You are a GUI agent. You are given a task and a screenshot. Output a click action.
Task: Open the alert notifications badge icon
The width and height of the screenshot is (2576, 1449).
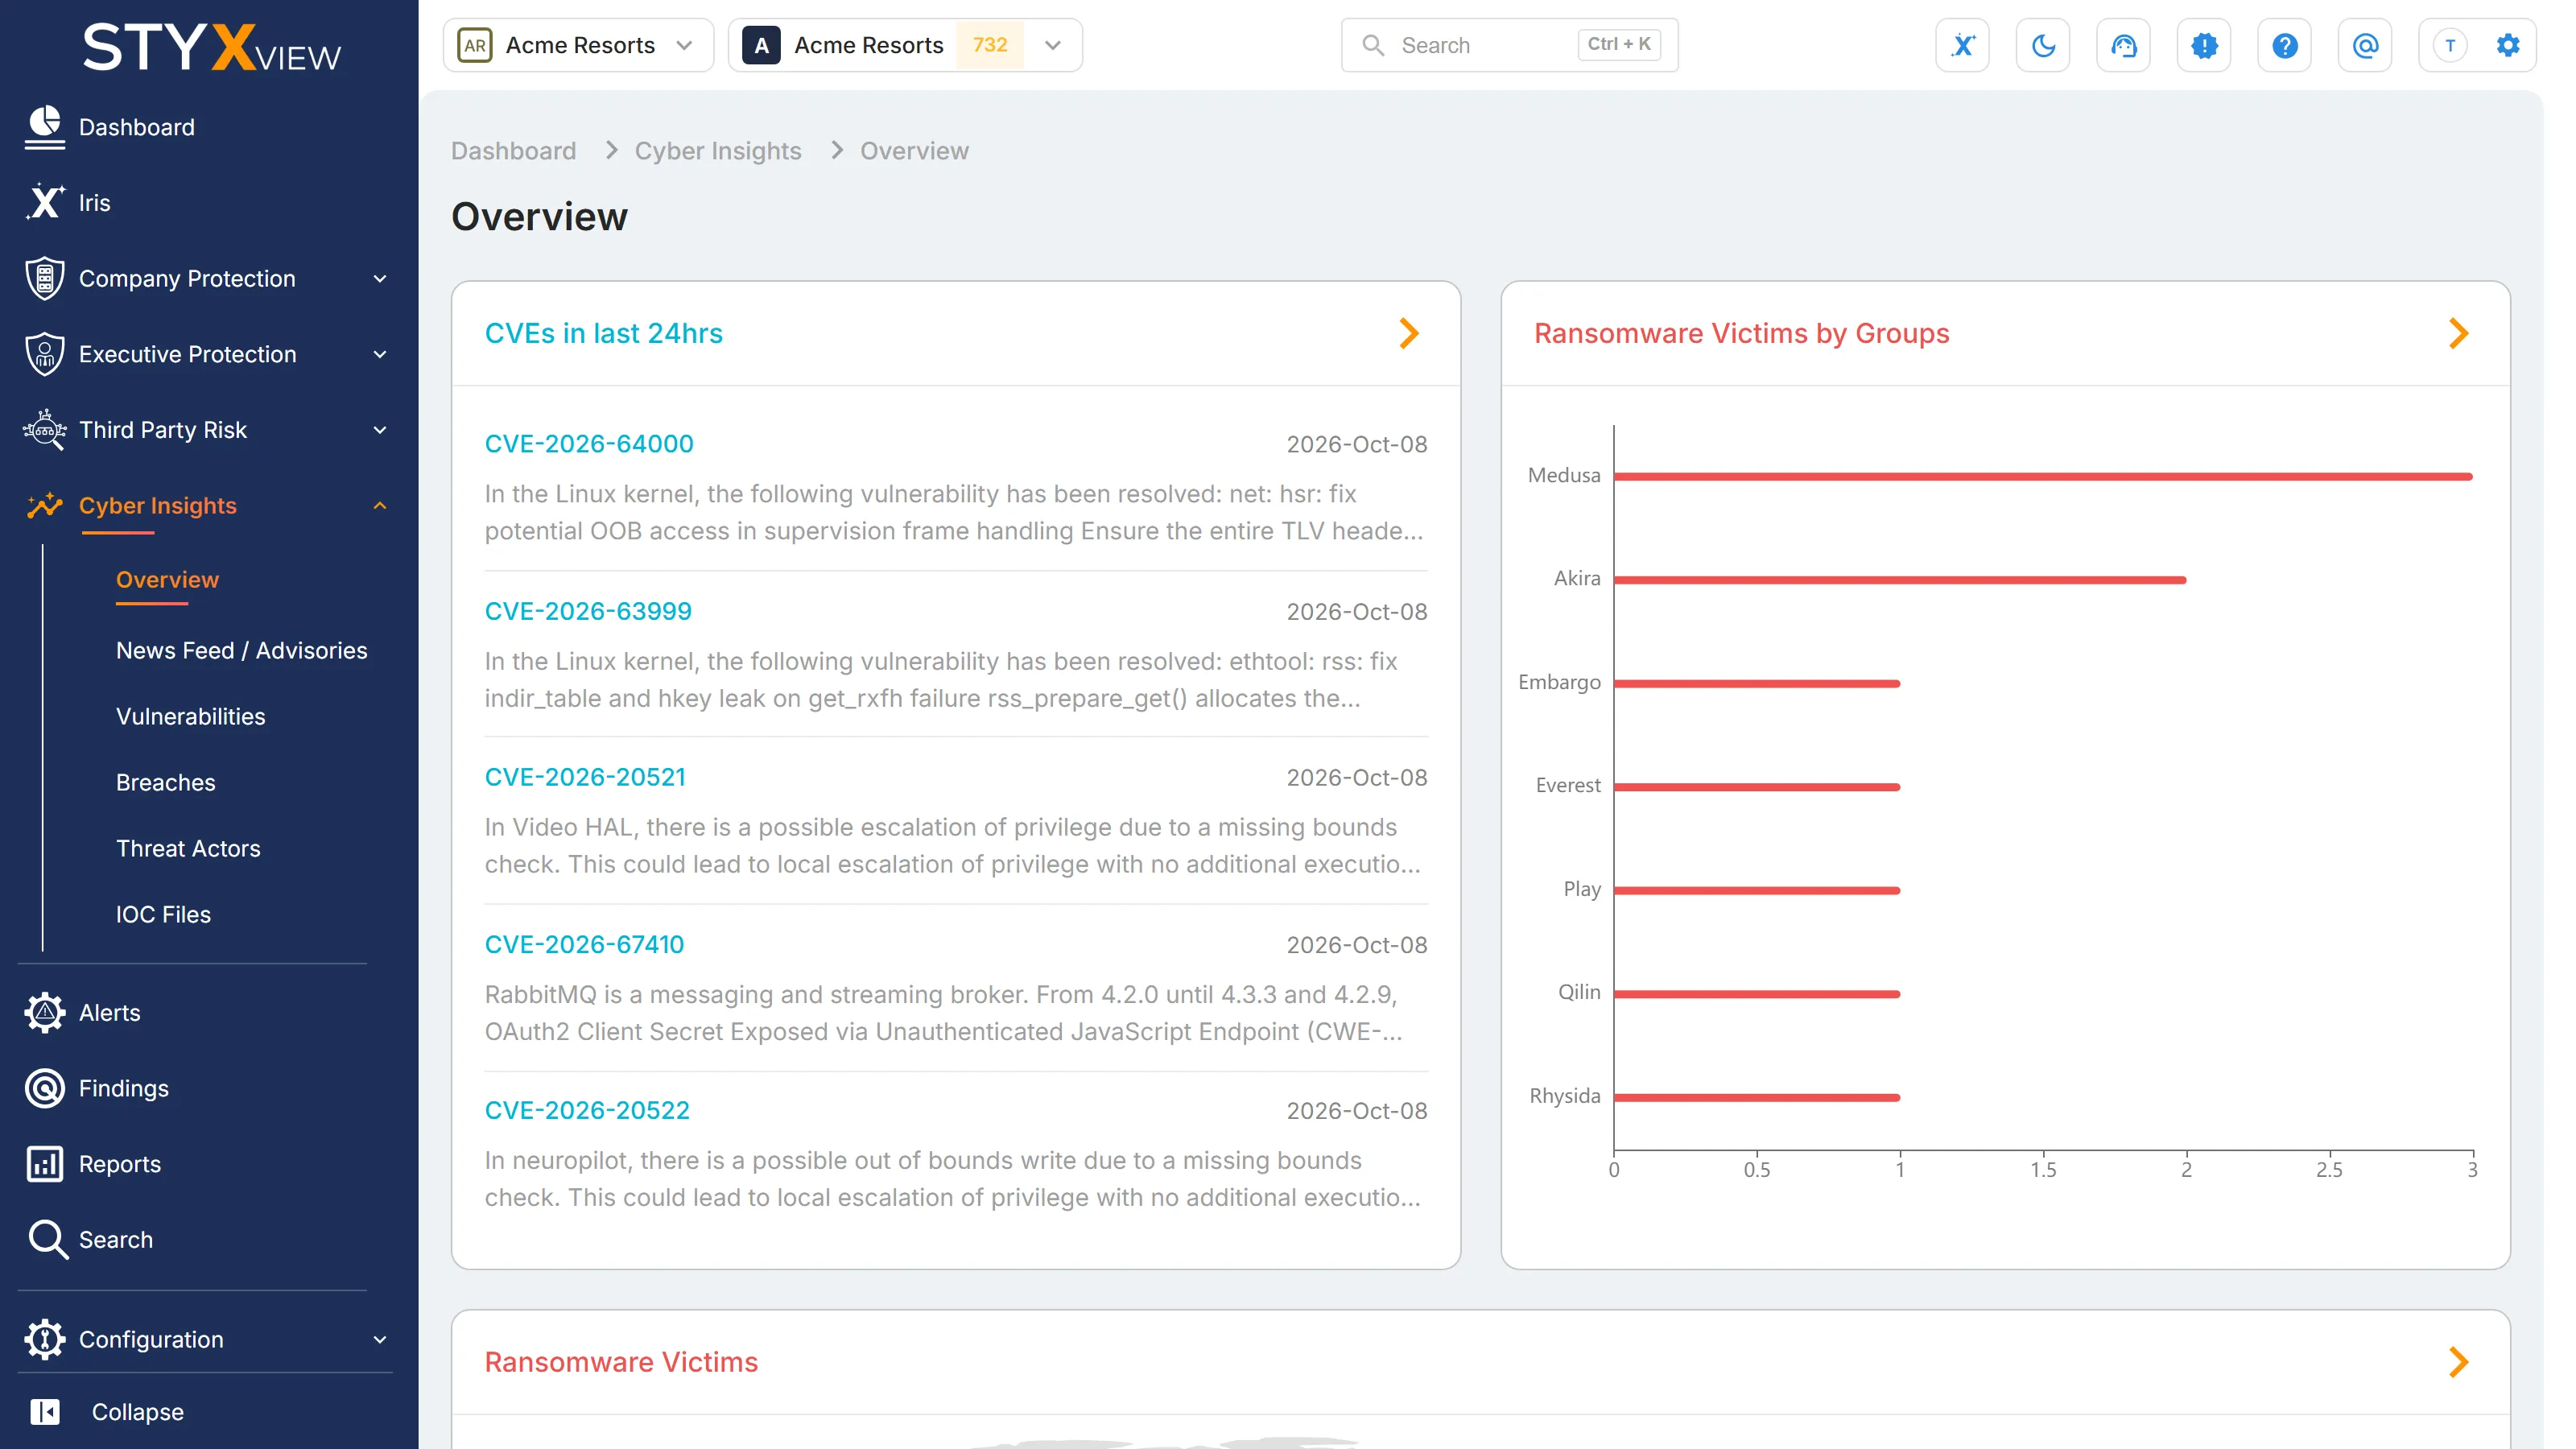[2204, 45]
